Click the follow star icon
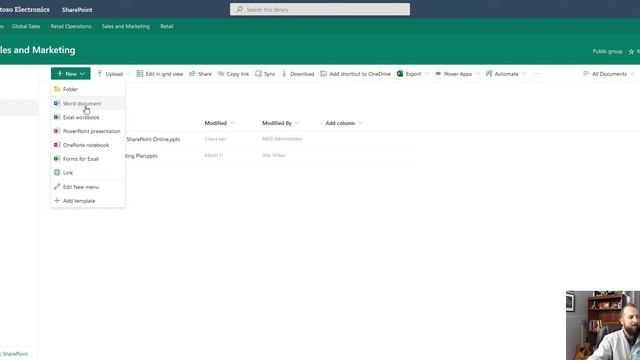Image resolution: width=640 pixels, height=360 pixels. 631,51
